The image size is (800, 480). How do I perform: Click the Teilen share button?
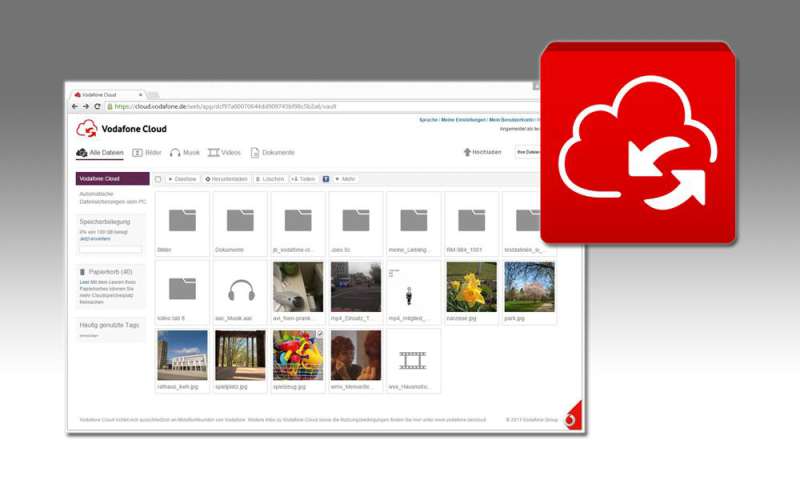coord(304,179)
